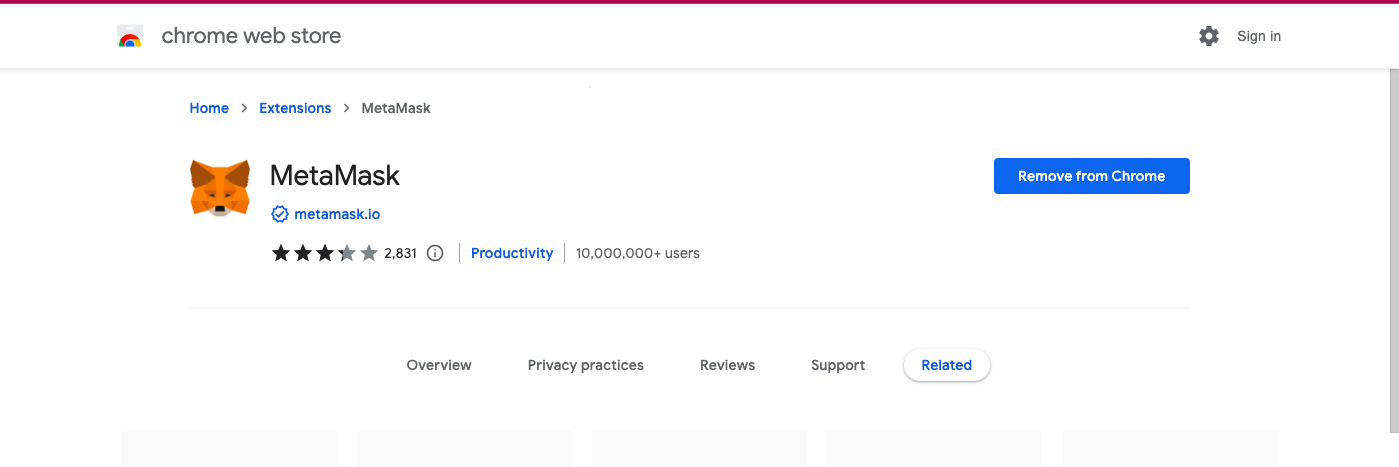Click the MetaMask fox logo

220,188
